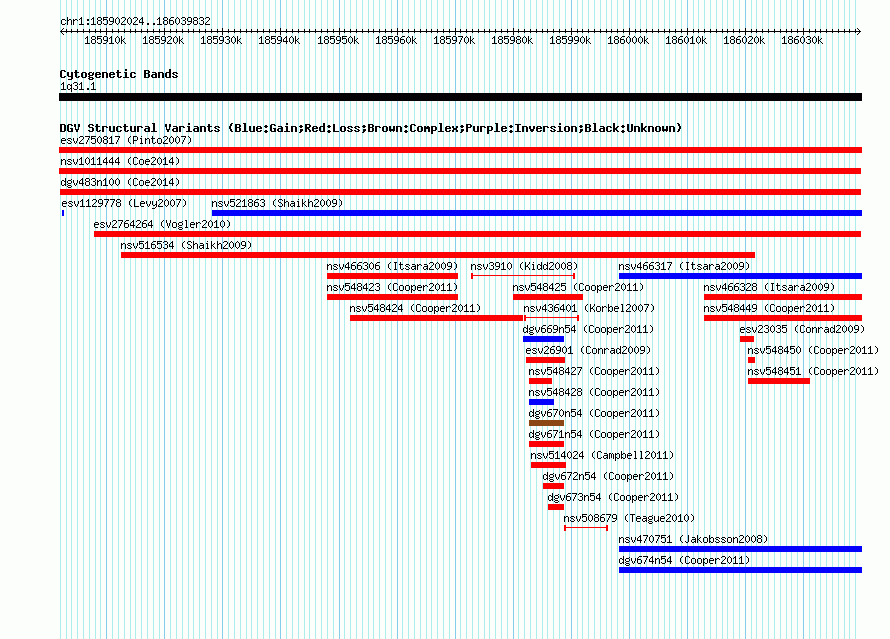Screen dimensions: 890x639
Task: Click the 186030k ruler label
Action: (x=801, y=40)
